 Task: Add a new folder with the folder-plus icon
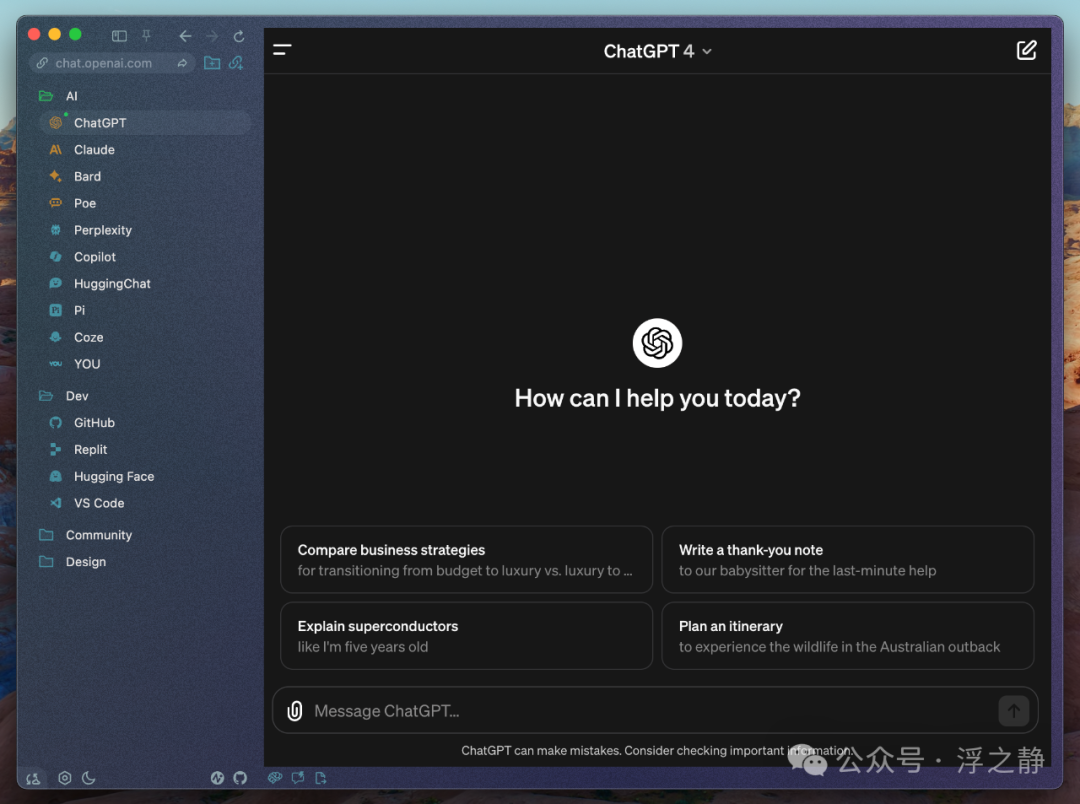[x=212, y=63]
